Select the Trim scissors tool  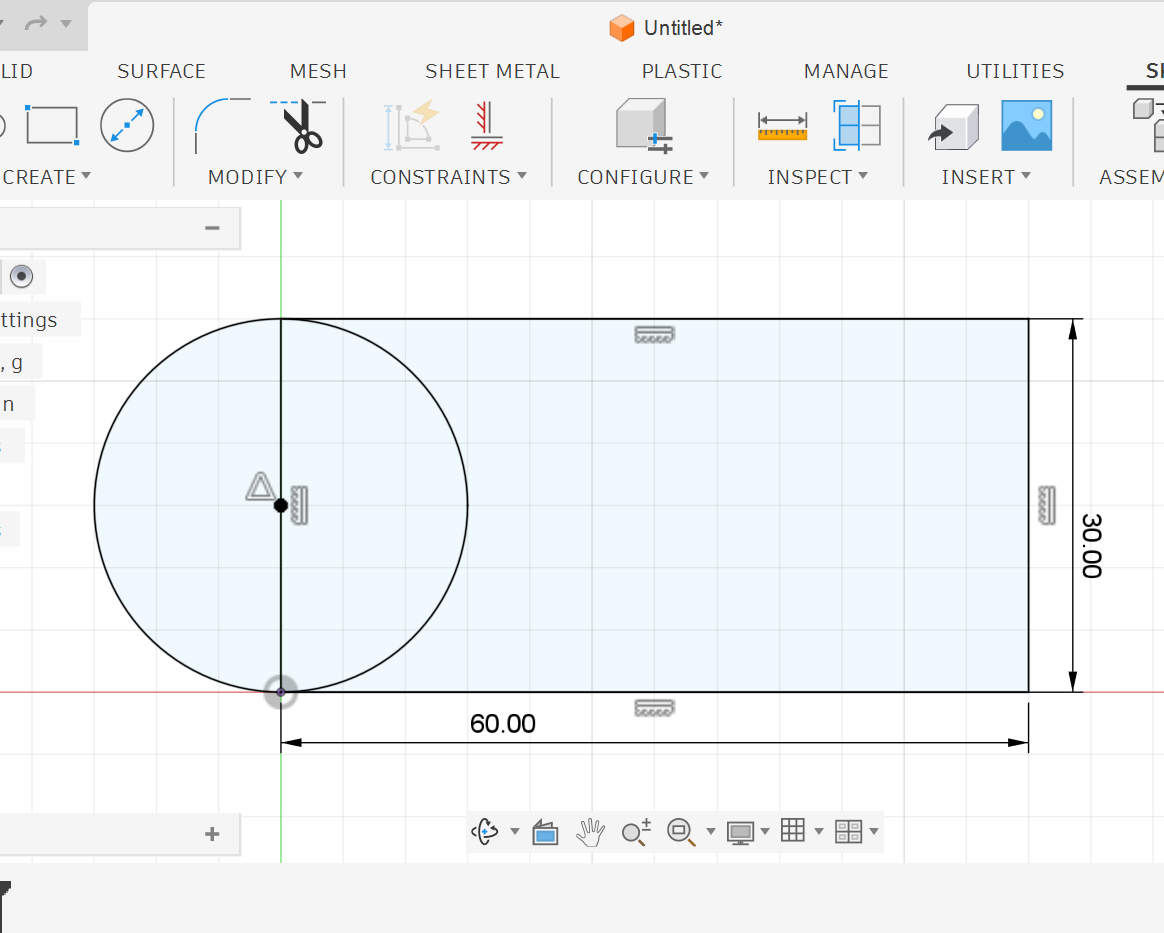(298, 126)
